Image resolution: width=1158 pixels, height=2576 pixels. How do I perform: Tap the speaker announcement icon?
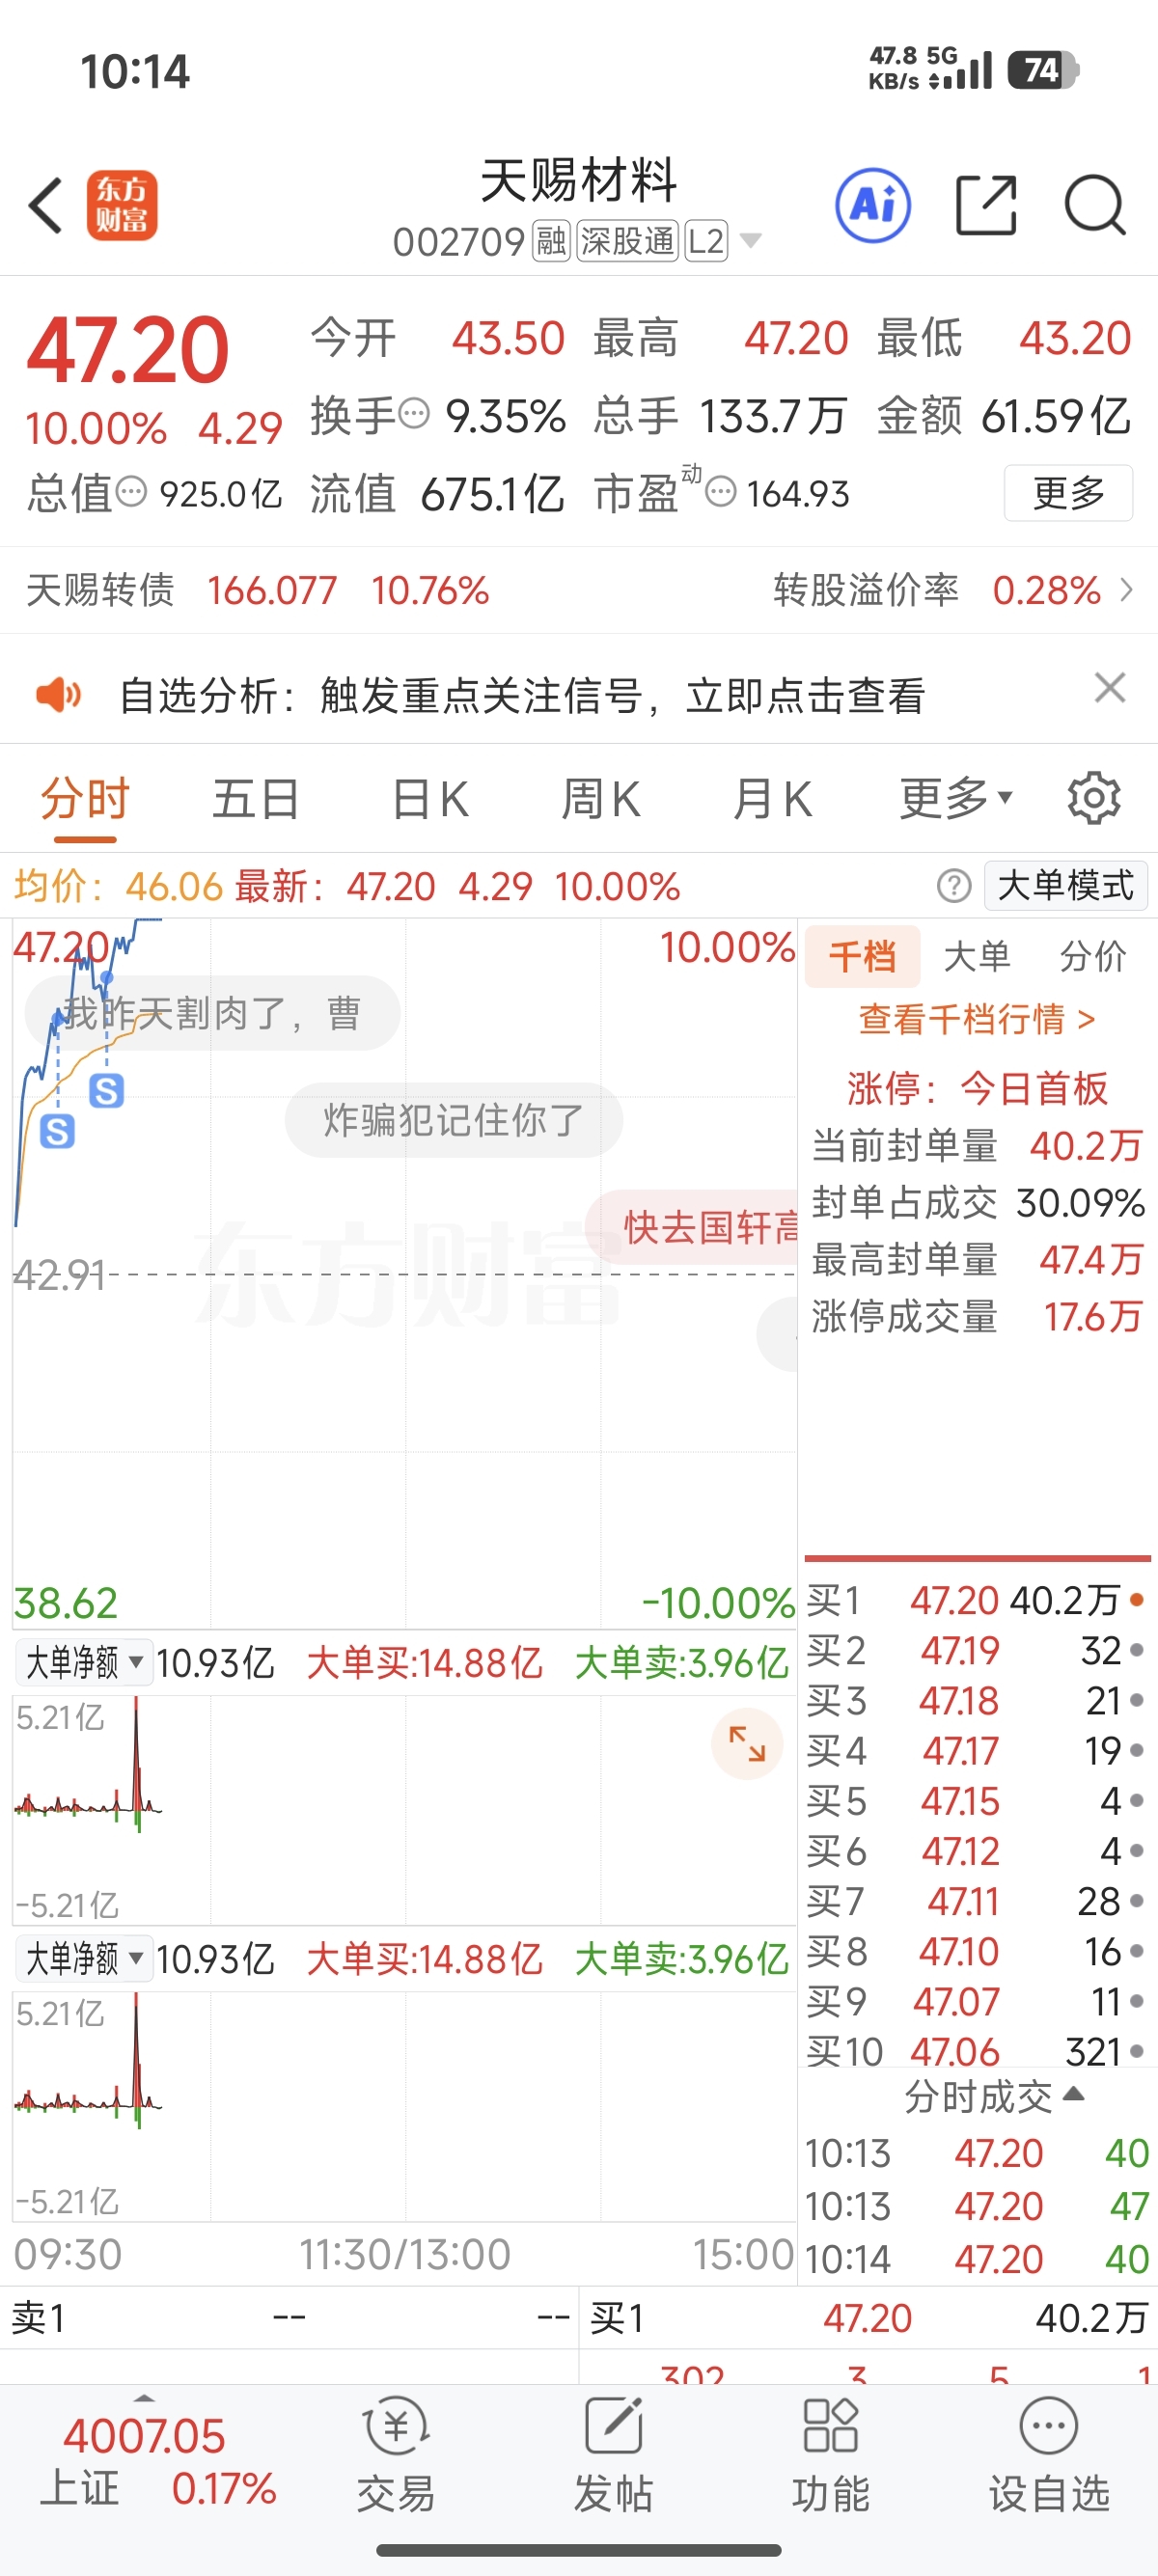[58, 694]
